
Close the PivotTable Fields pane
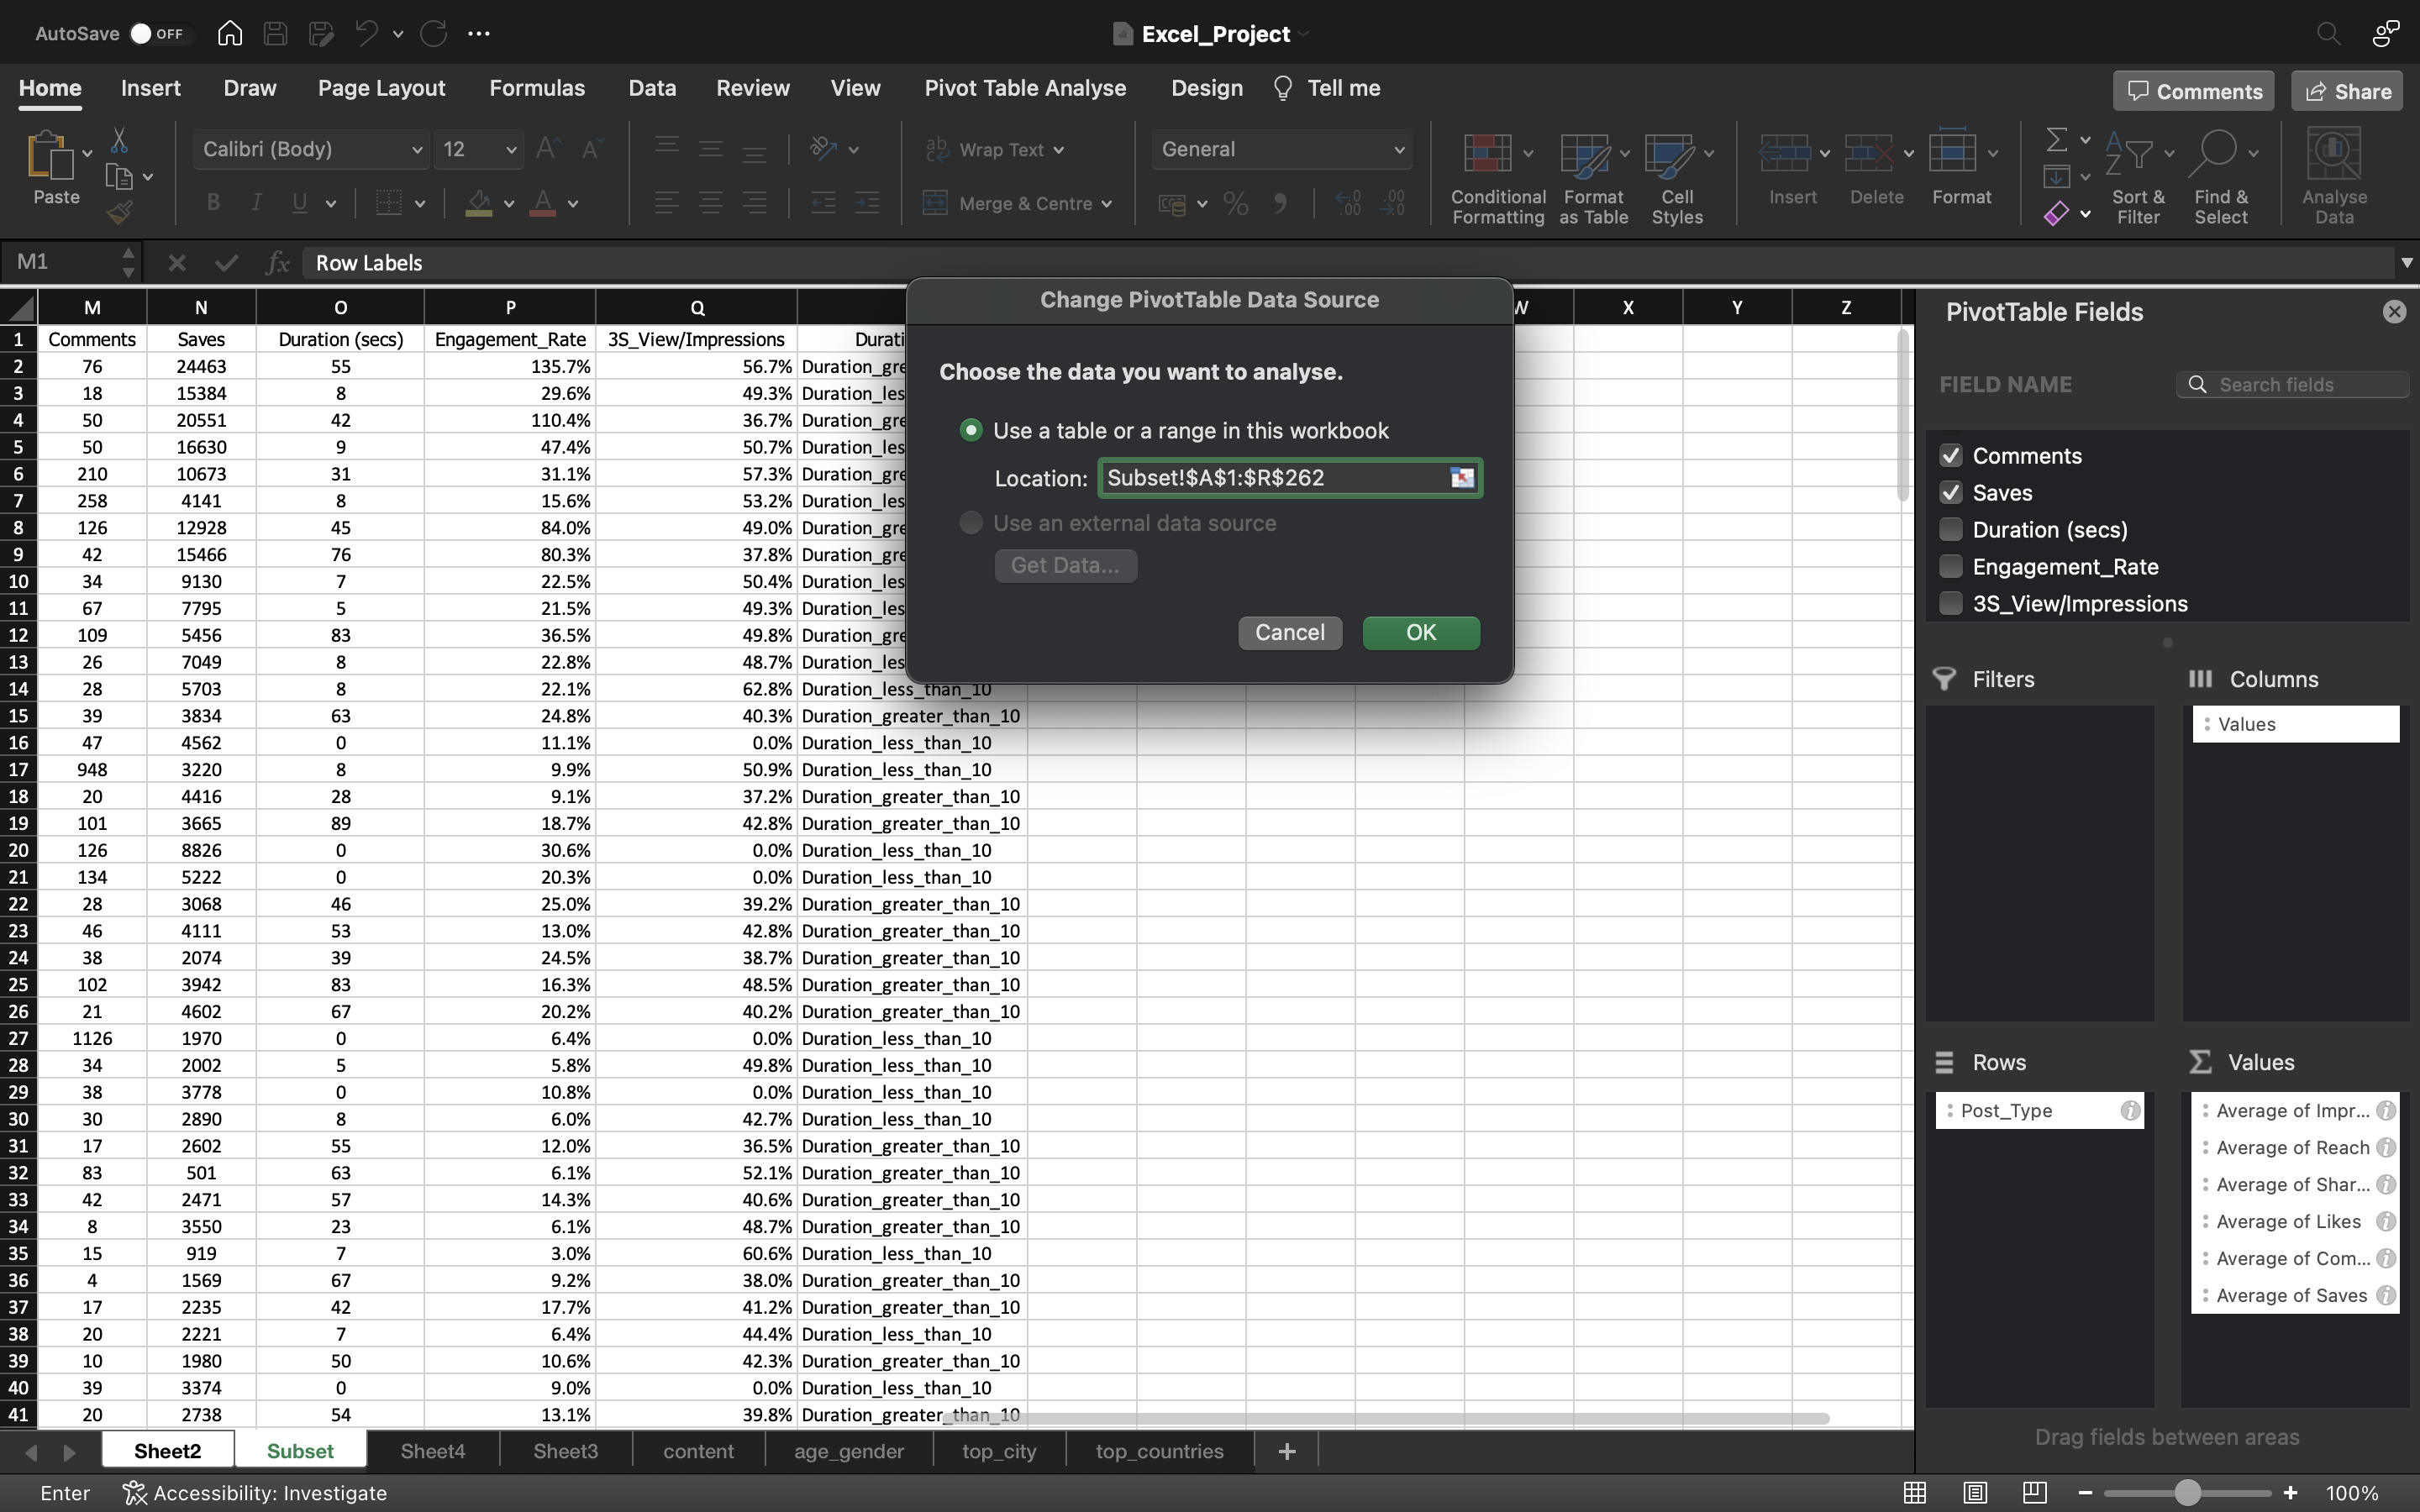pyautogui.click(x=2394, y=312)
